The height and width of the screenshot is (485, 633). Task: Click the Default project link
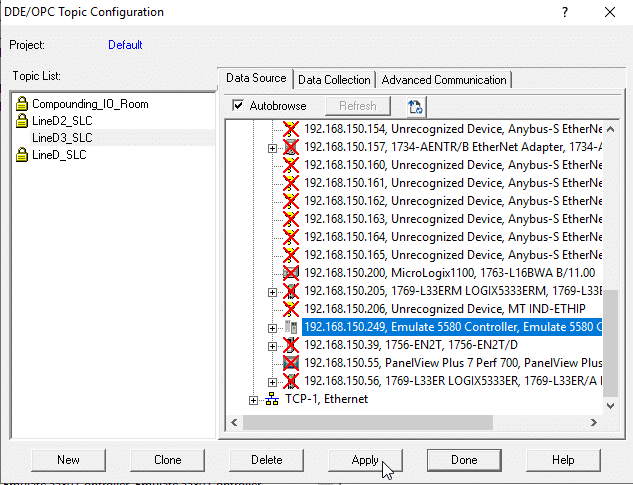point(125,45)
